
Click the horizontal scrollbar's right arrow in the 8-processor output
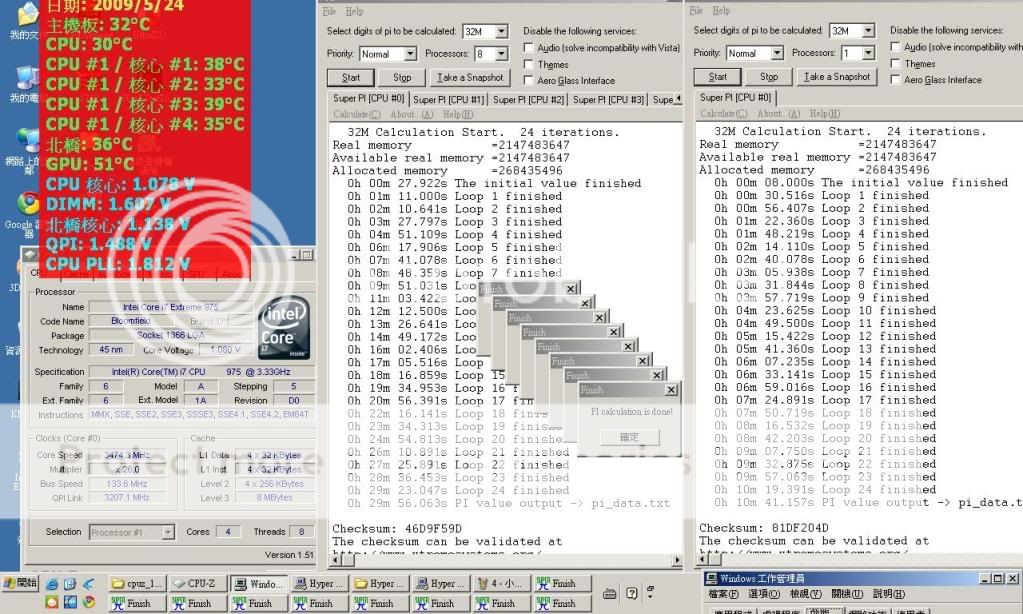(x=677, y=560)
